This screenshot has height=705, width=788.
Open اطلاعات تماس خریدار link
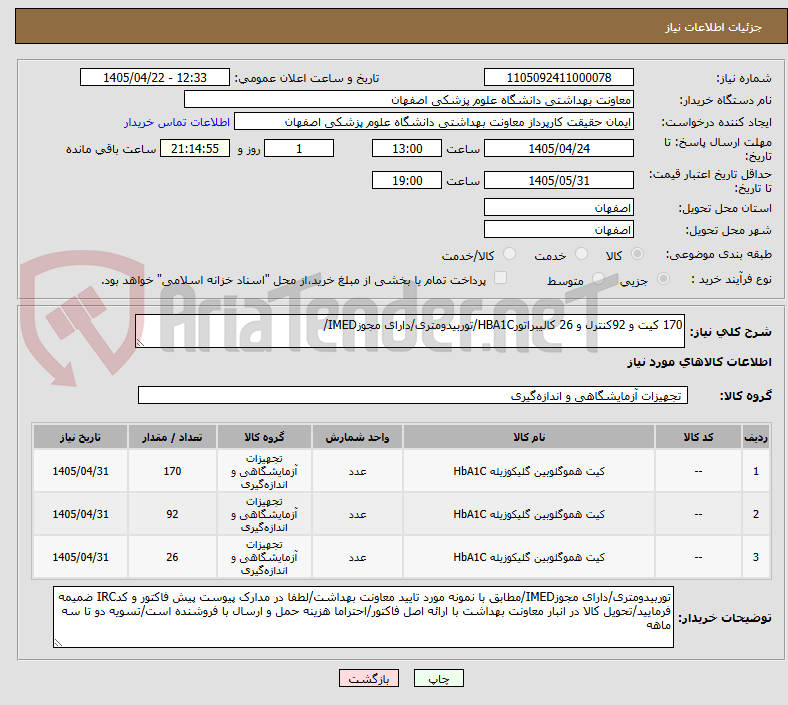[177, 122]
